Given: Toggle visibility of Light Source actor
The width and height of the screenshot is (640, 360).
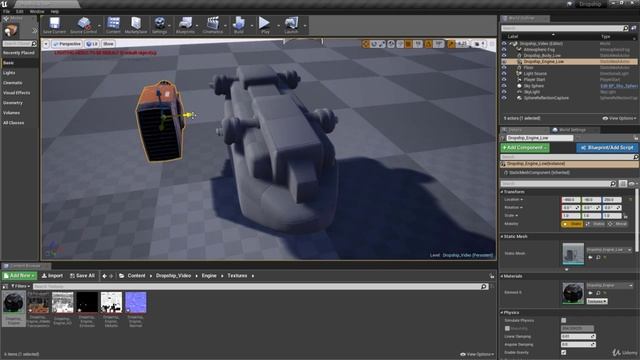Looking at the screenshot, I should pos(504,73).
